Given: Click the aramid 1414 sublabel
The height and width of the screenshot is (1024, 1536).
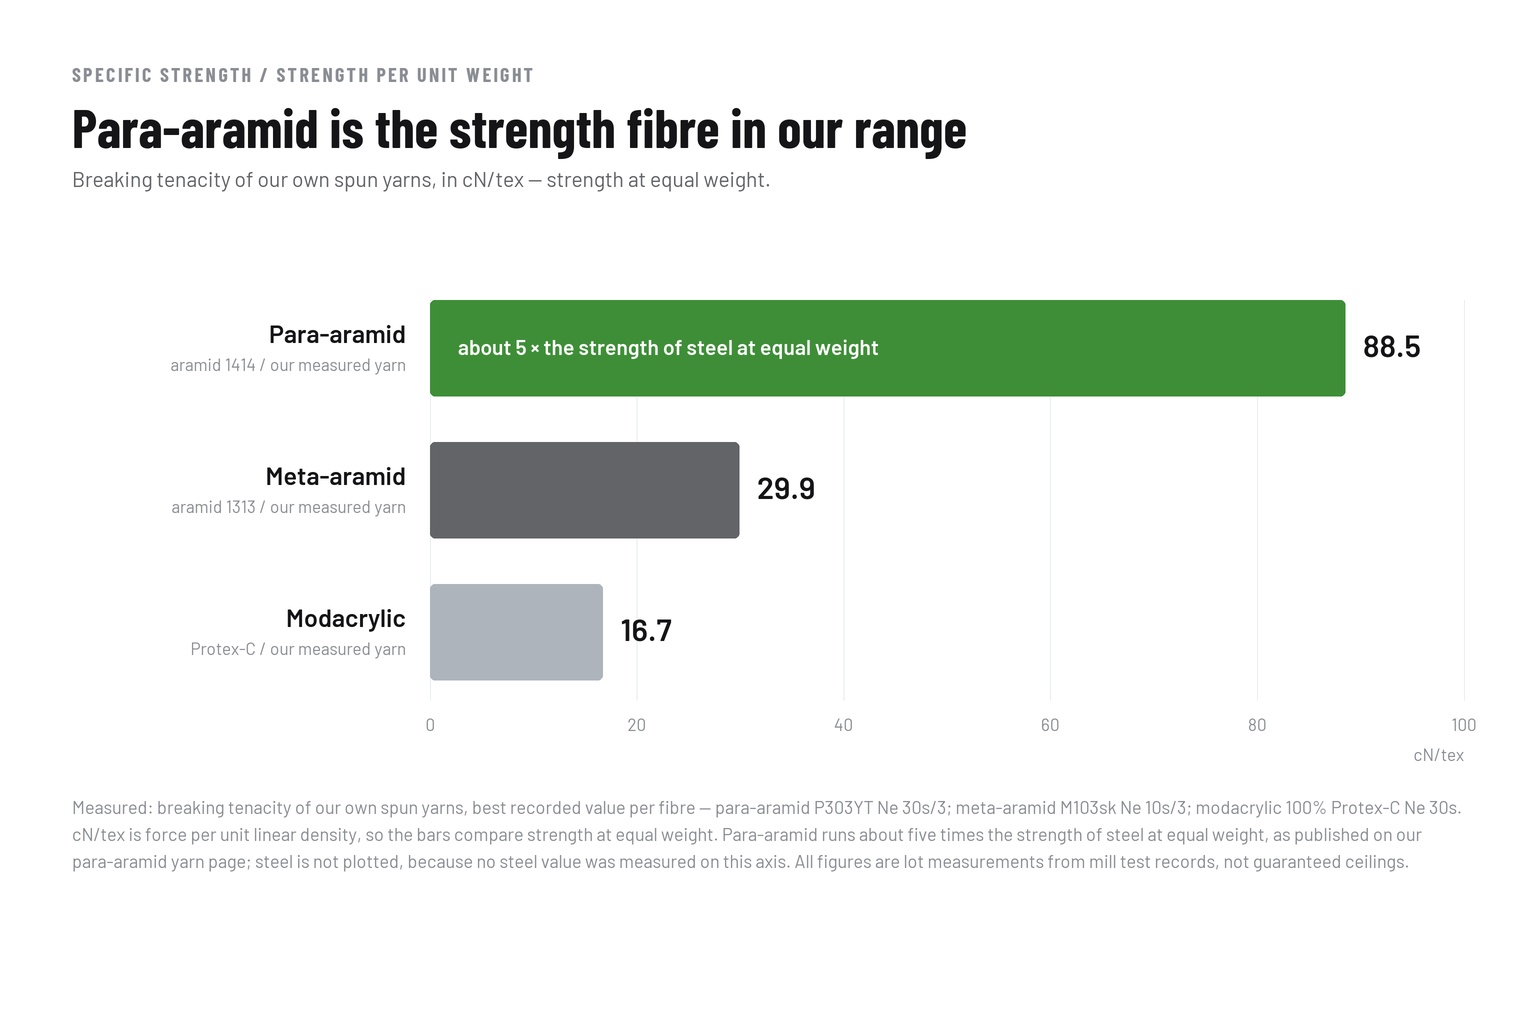Looking at the screenshot, I should click(288, 365).
